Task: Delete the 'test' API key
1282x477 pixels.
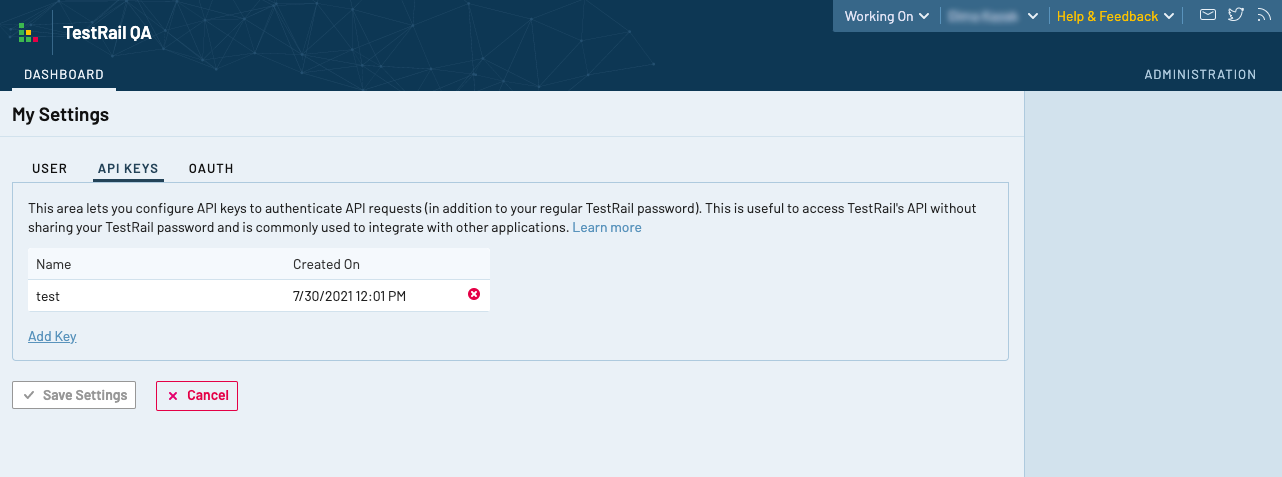Action: point(474,294)
